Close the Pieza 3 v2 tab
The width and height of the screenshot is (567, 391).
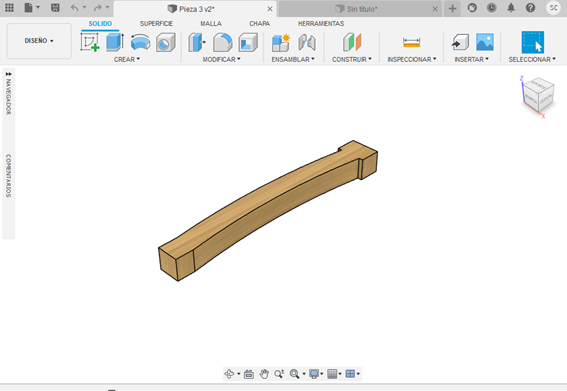click(x=270, y=9)
